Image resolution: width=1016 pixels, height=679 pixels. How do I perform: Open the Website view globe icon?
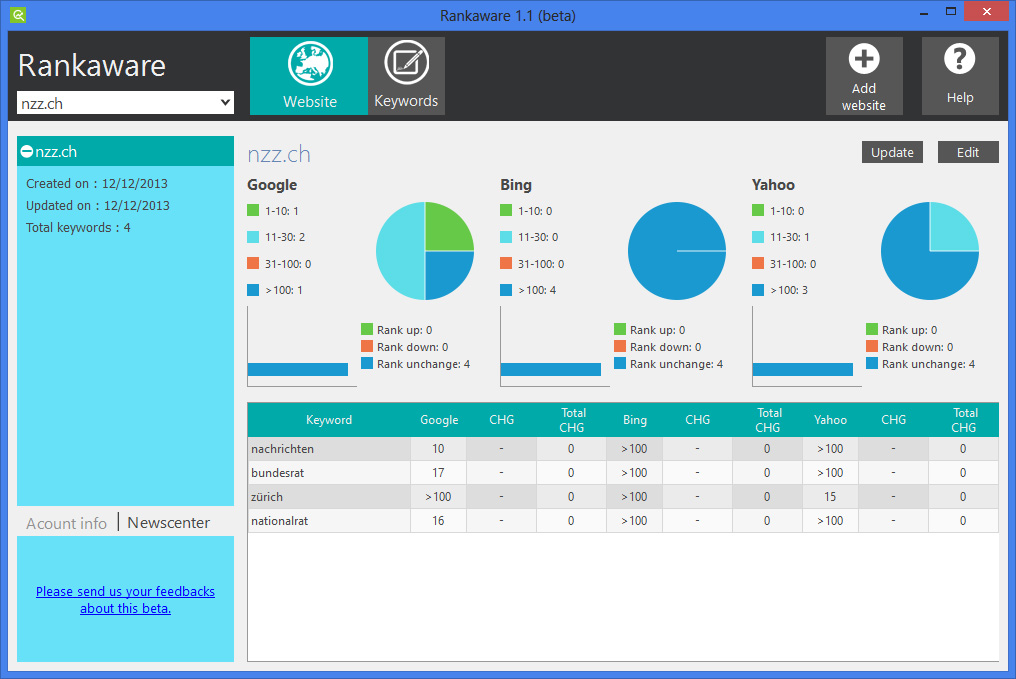point(310,63)
